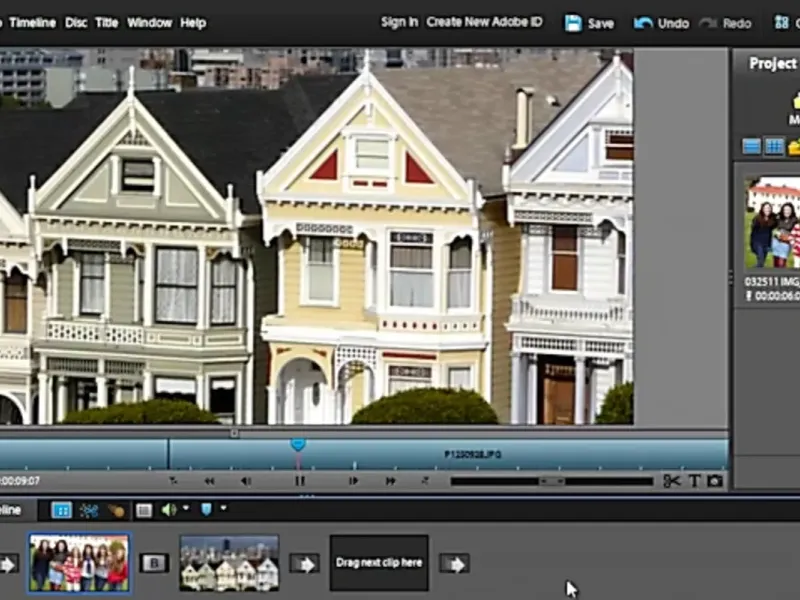Click the houses preview in the monitor
This screenshot has height=600, width=800.
point(316,236)
